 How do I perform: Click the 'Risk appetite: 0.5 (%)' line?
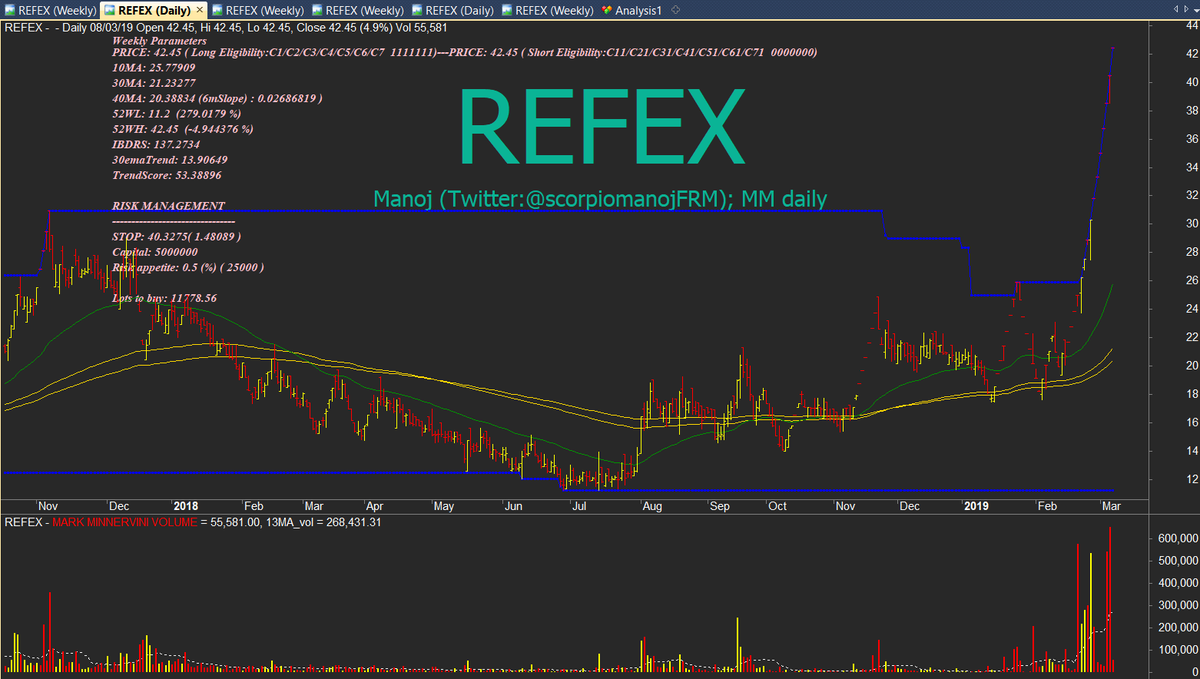click(187, 268)
